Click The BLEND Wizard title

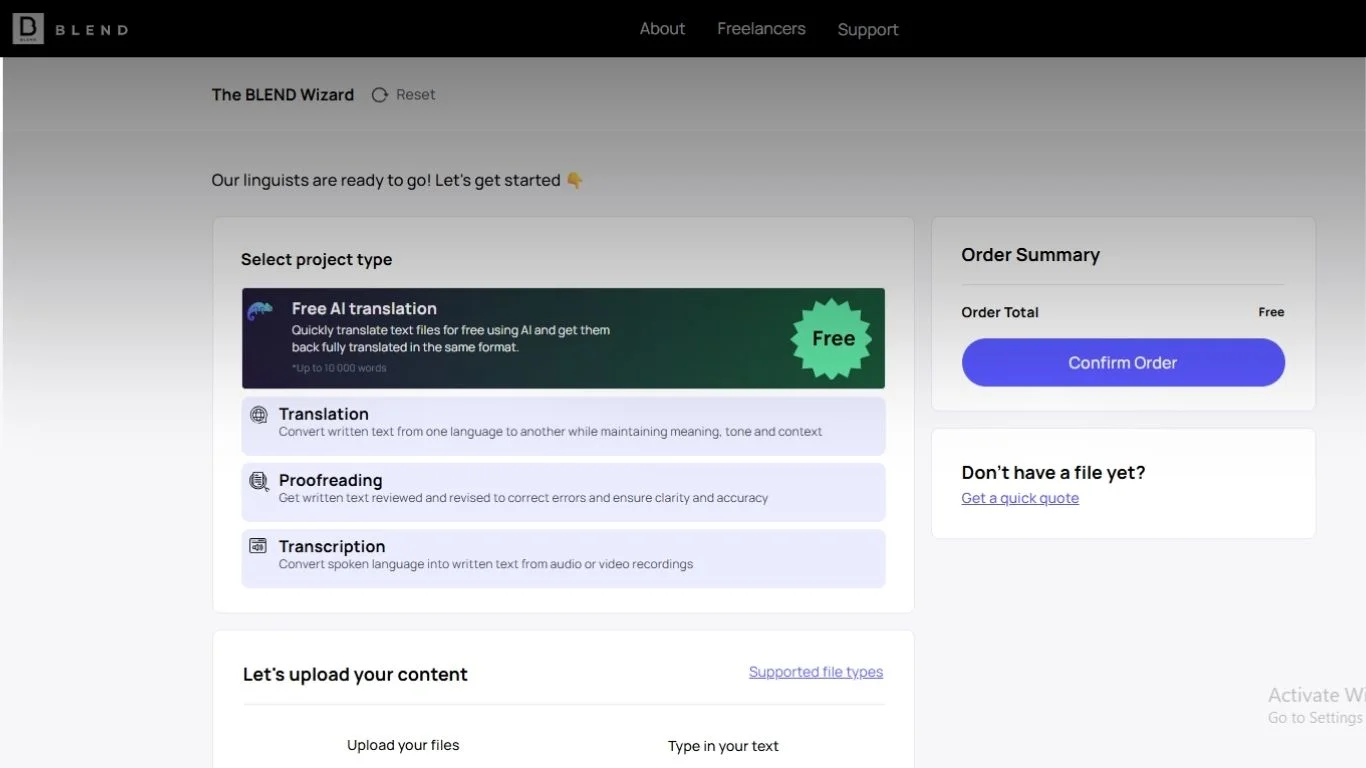click(283, 95)
